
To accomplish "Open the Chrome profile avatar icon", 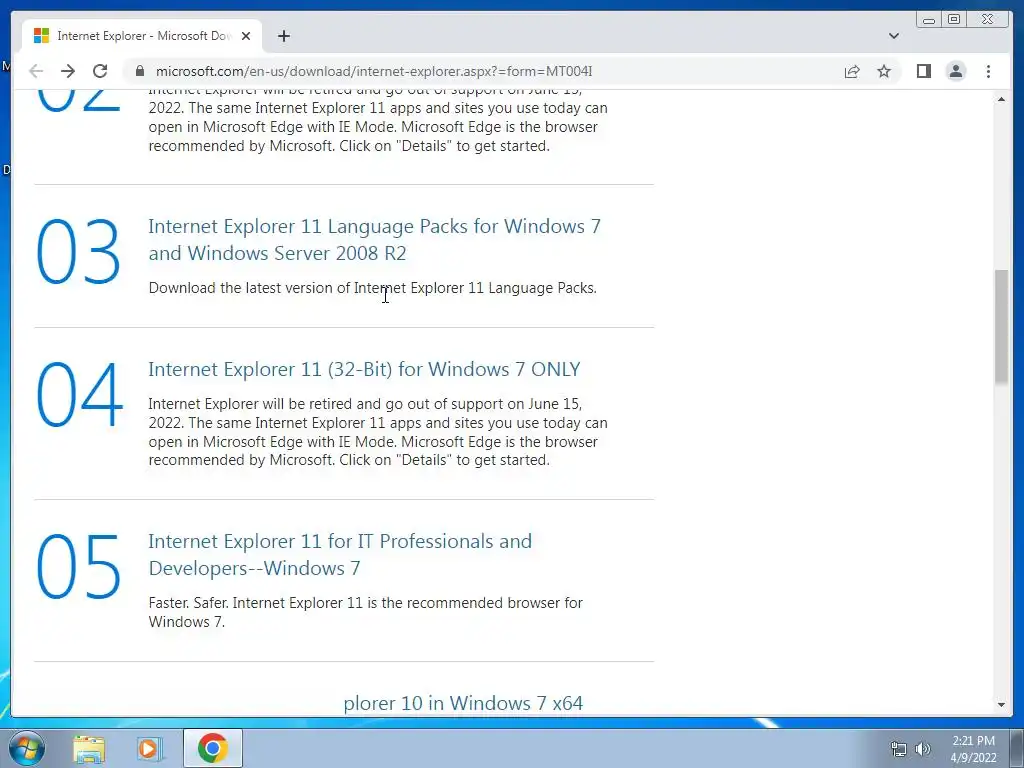I will [955, 71].
